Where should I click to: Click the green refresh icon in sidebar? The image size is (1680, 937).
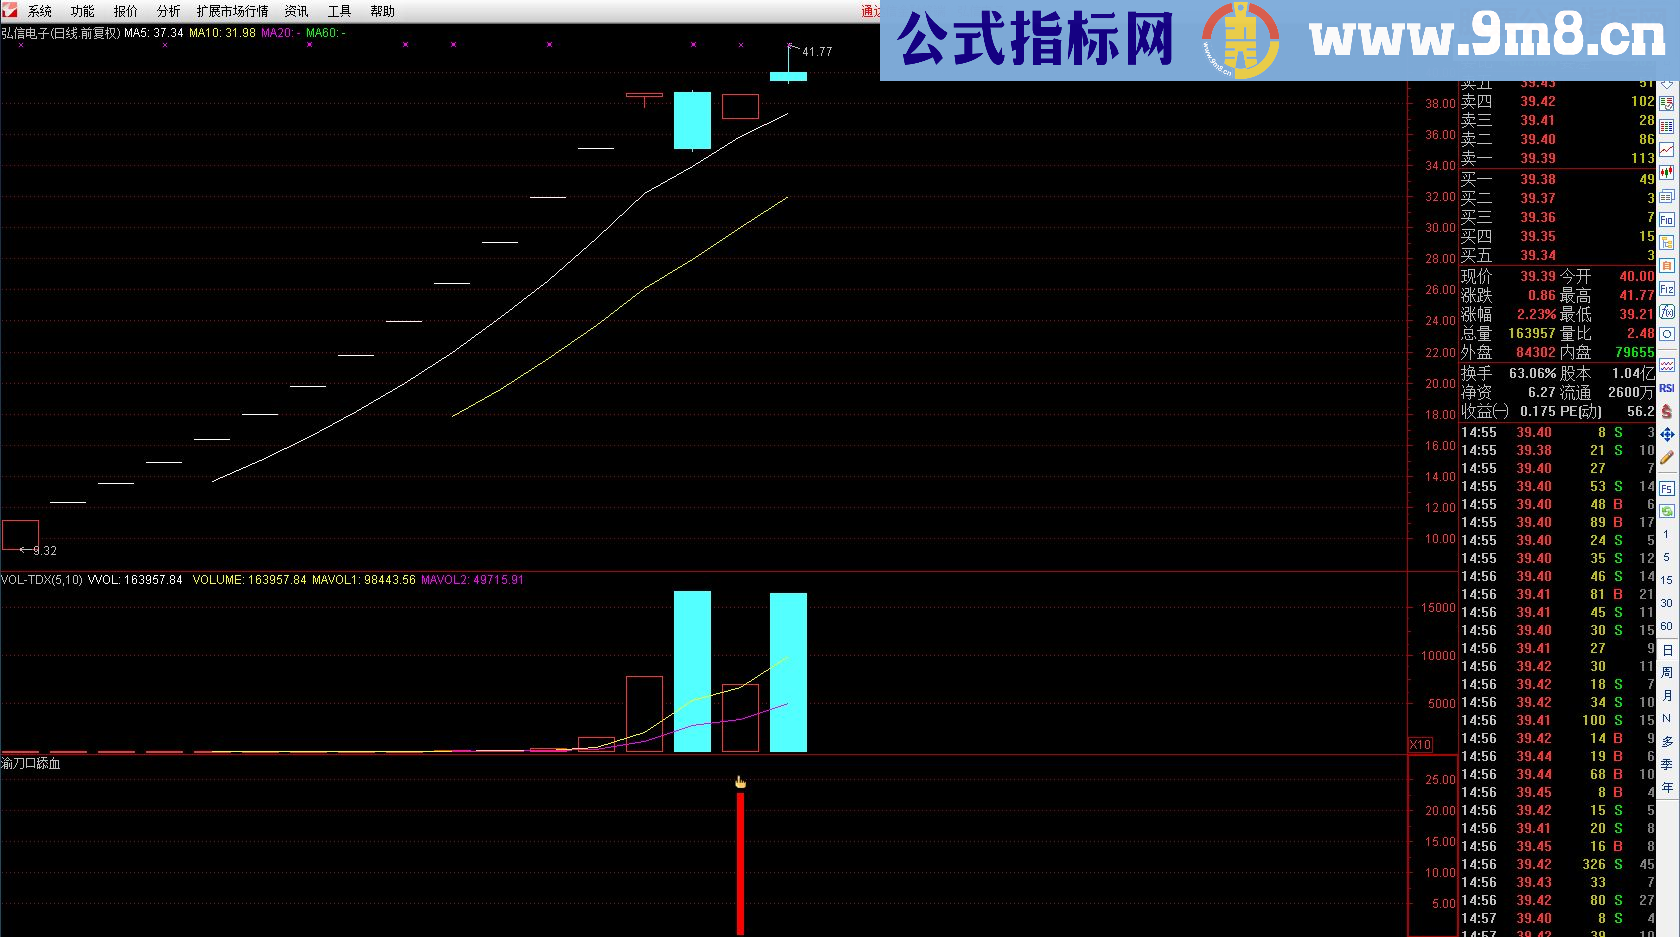coord(1667,511)
